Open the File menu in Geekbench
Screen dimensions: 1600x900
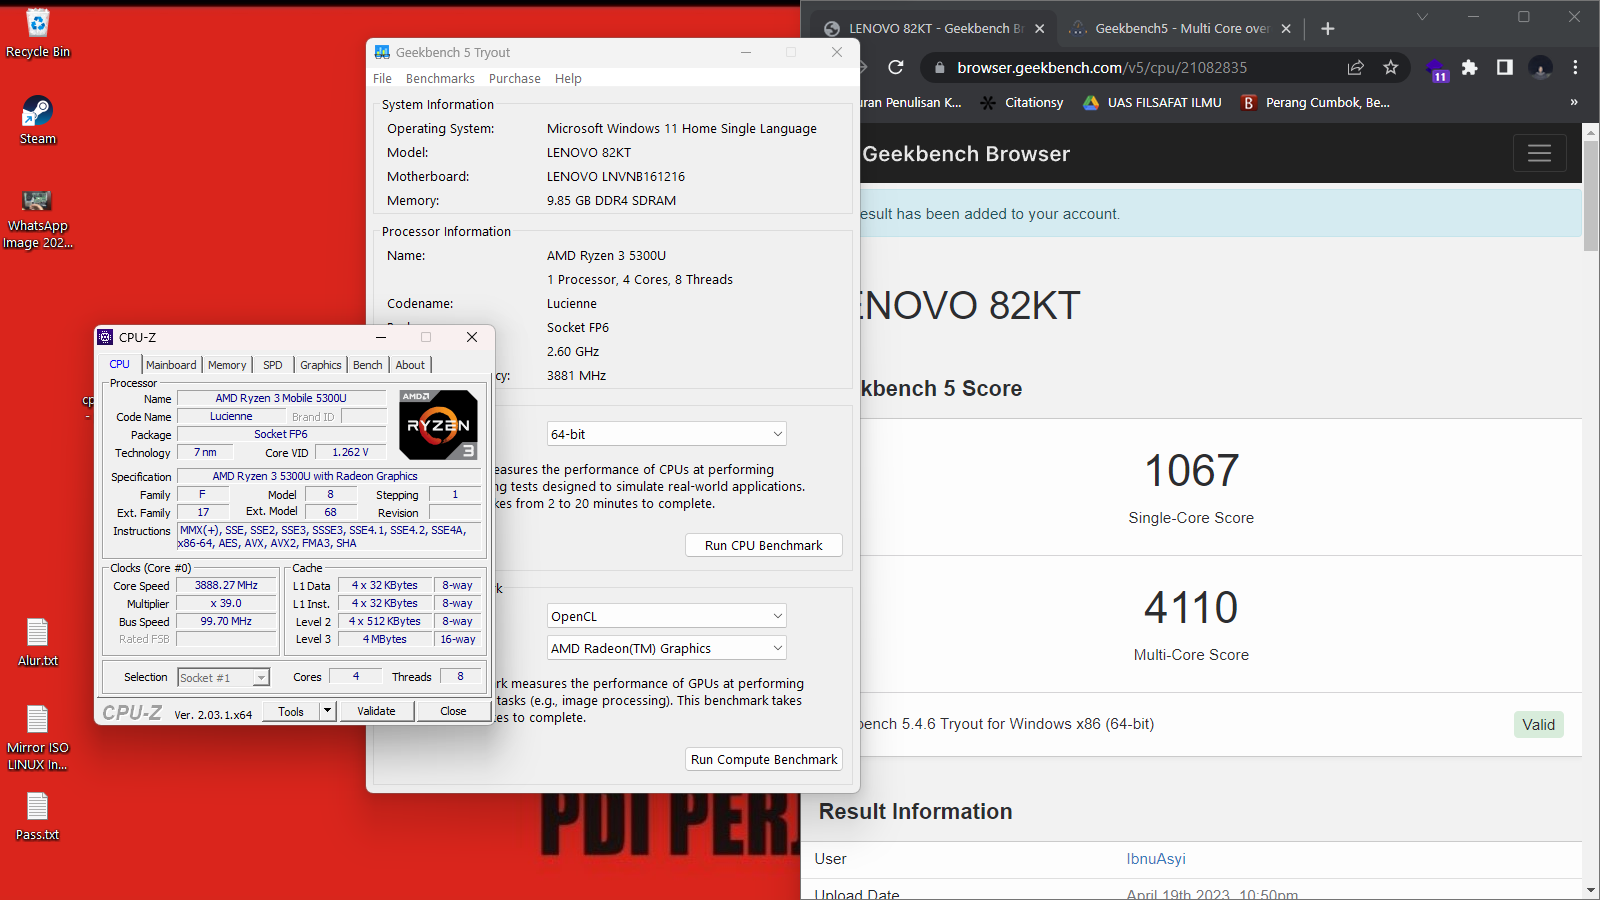382,78
